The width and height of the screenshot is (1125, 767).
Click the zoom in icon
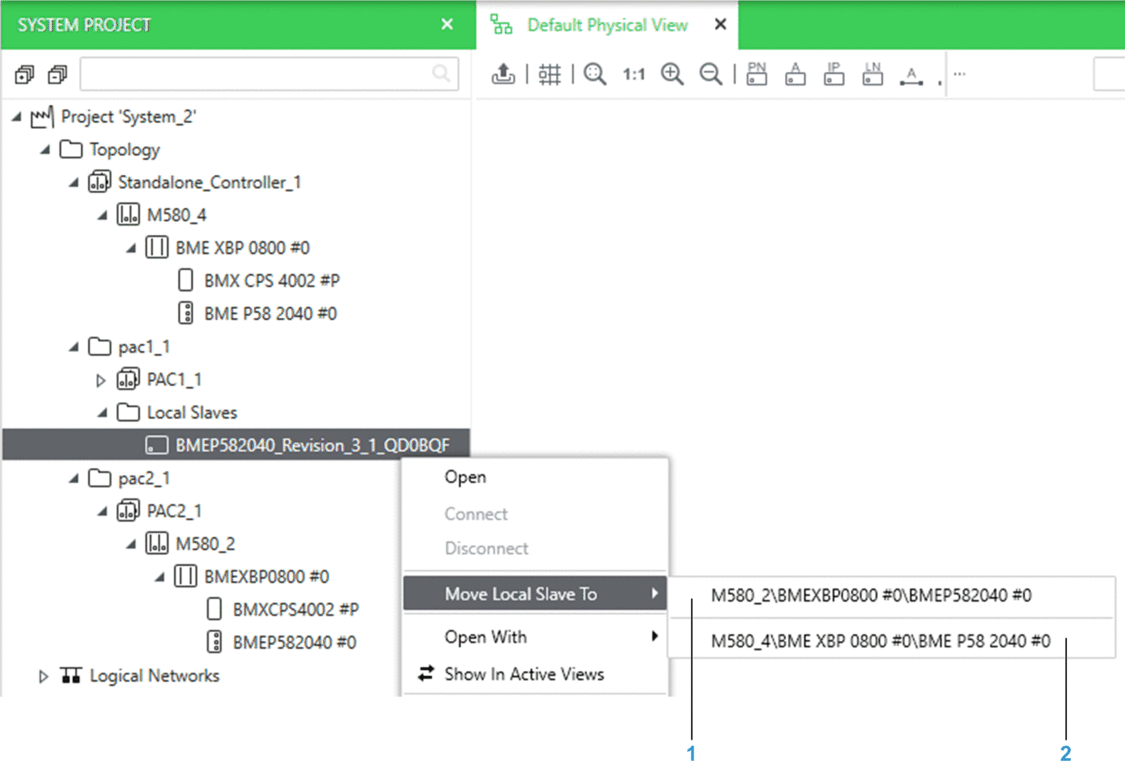point(672,74)
